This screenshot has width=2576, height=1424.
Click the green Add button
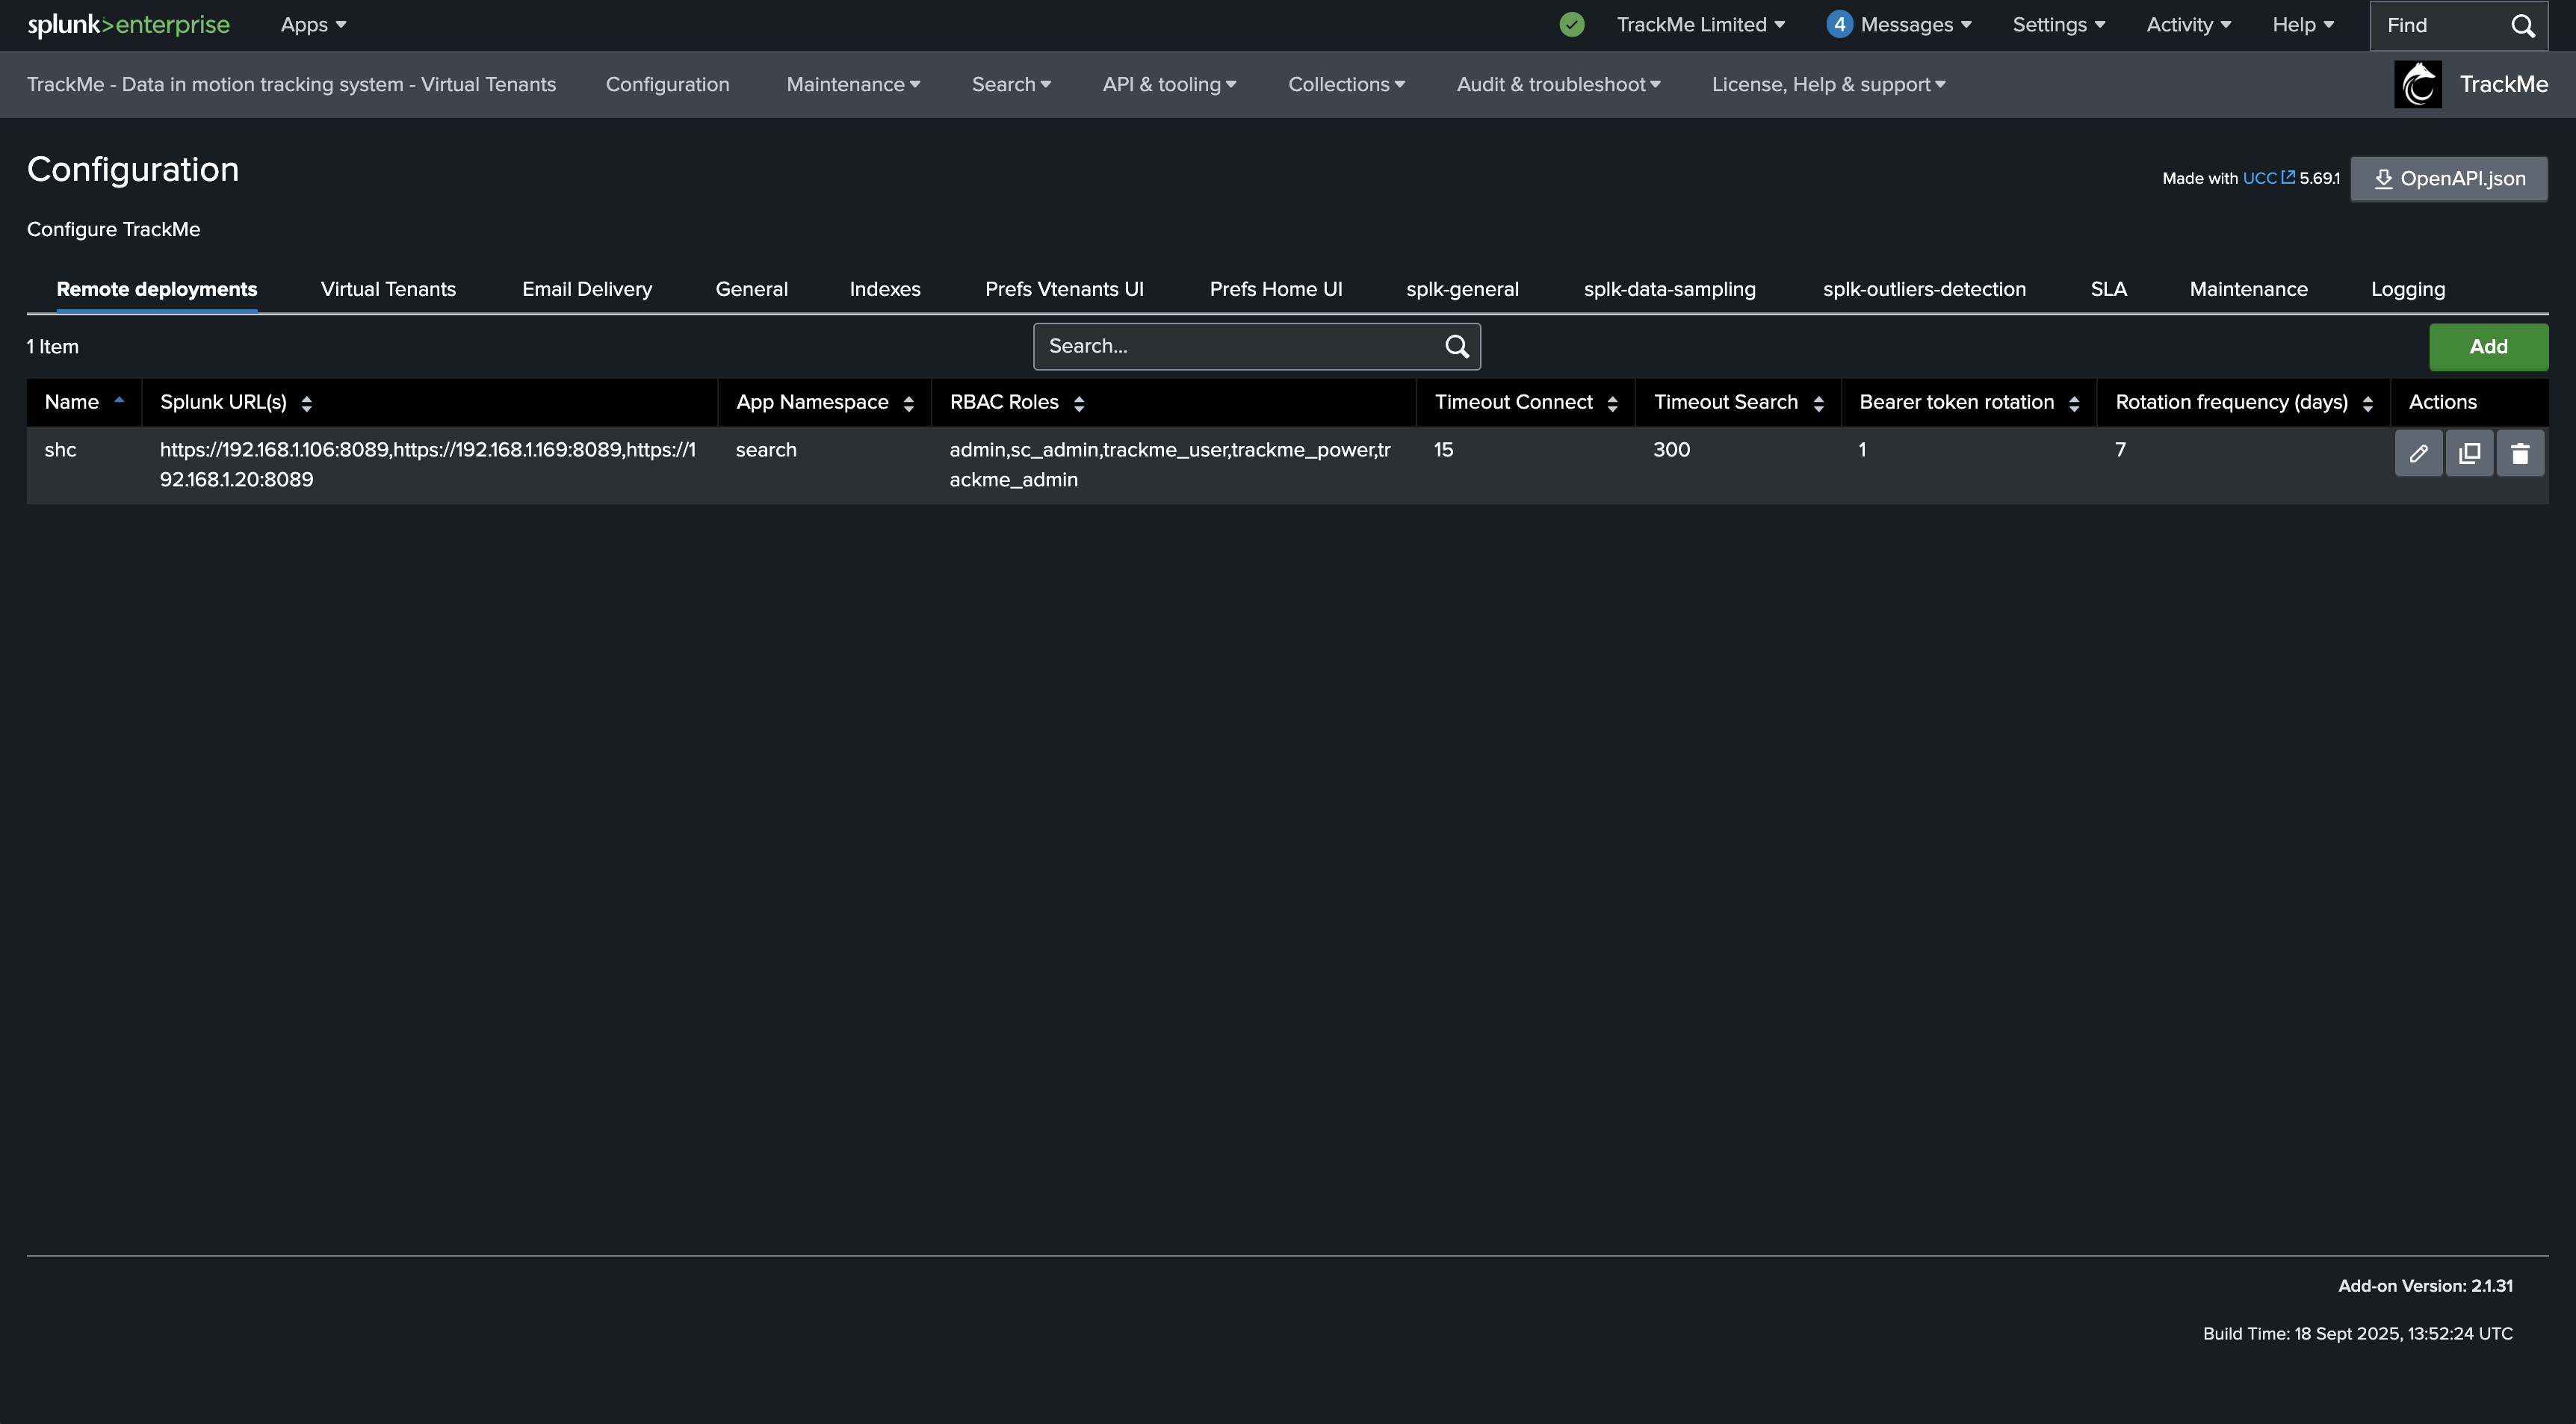point(2488,347)
